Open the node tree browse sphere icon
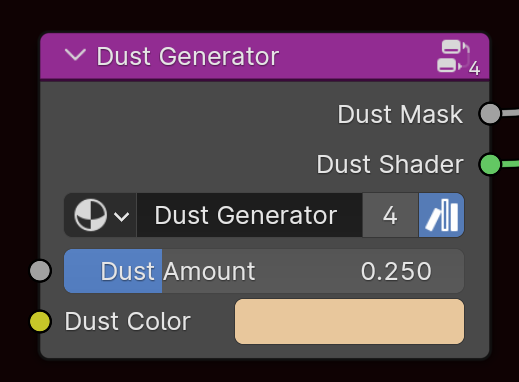Screen dimensions: 519x382 click(90, 215)
